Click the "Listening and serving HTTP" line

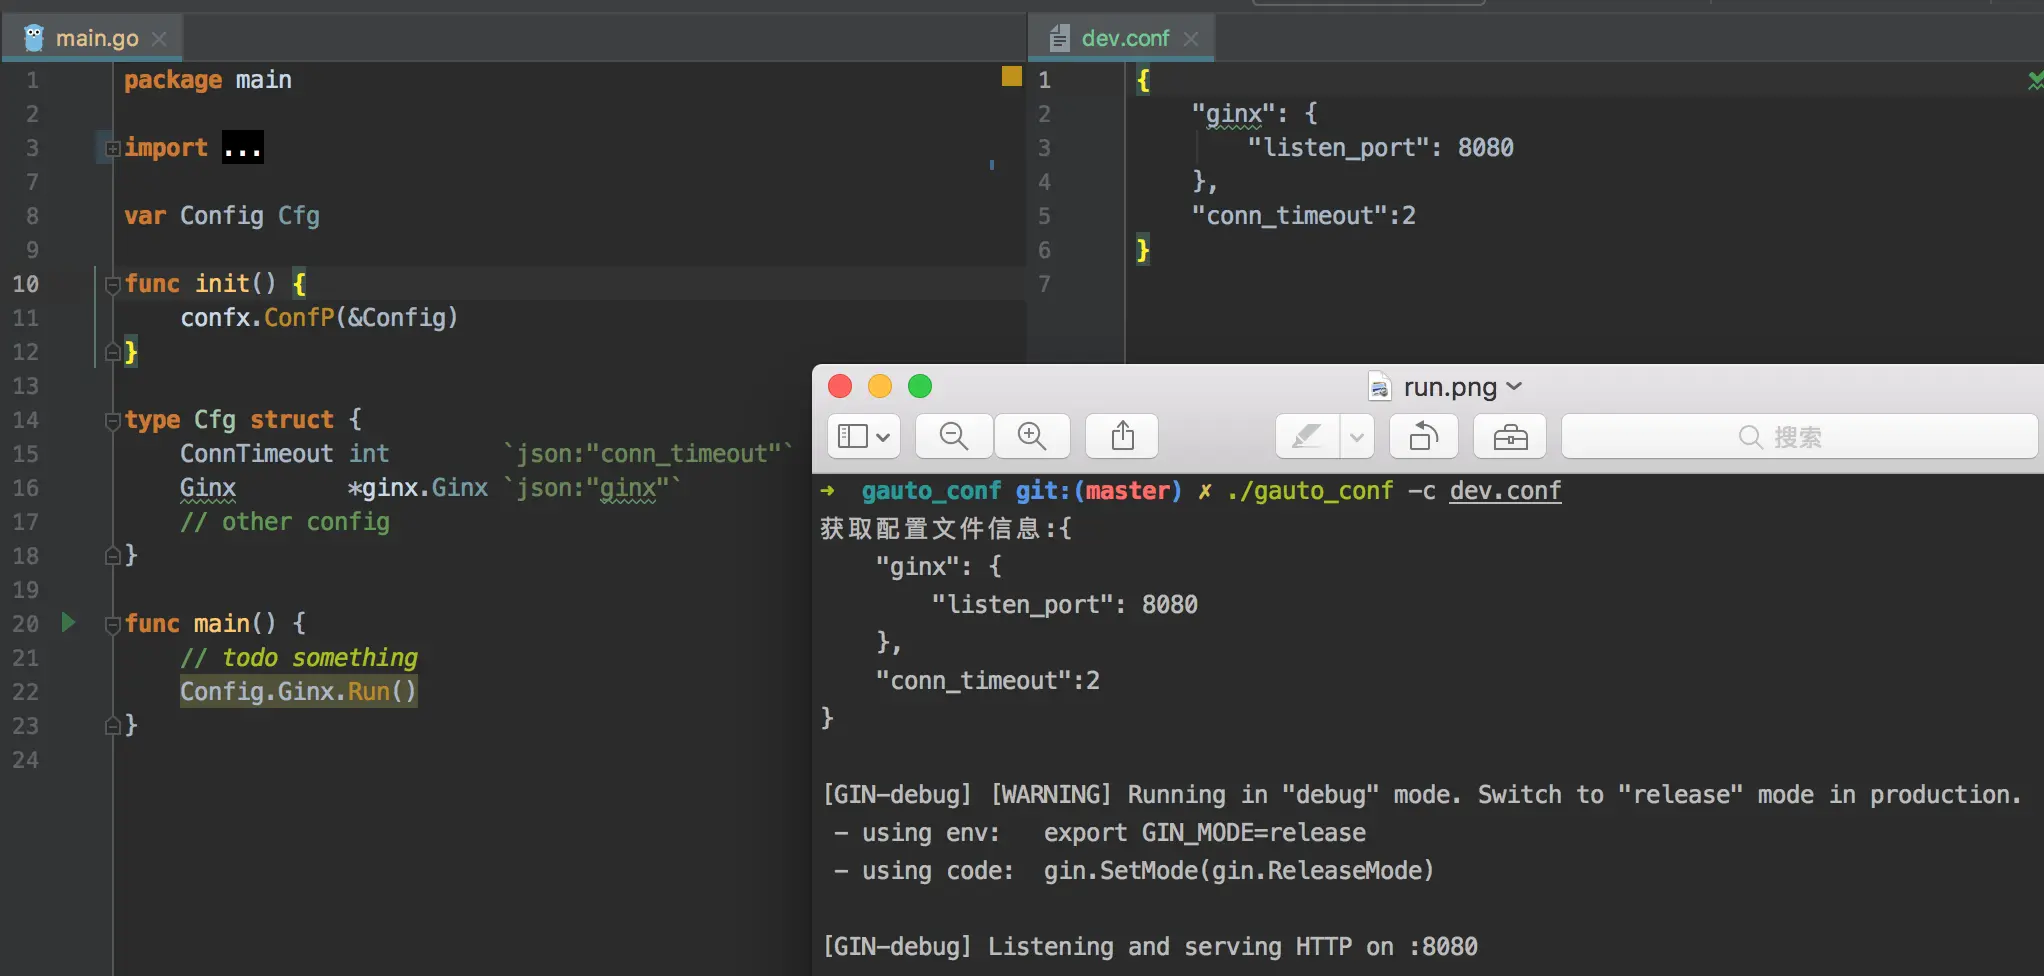point(1150,947)
